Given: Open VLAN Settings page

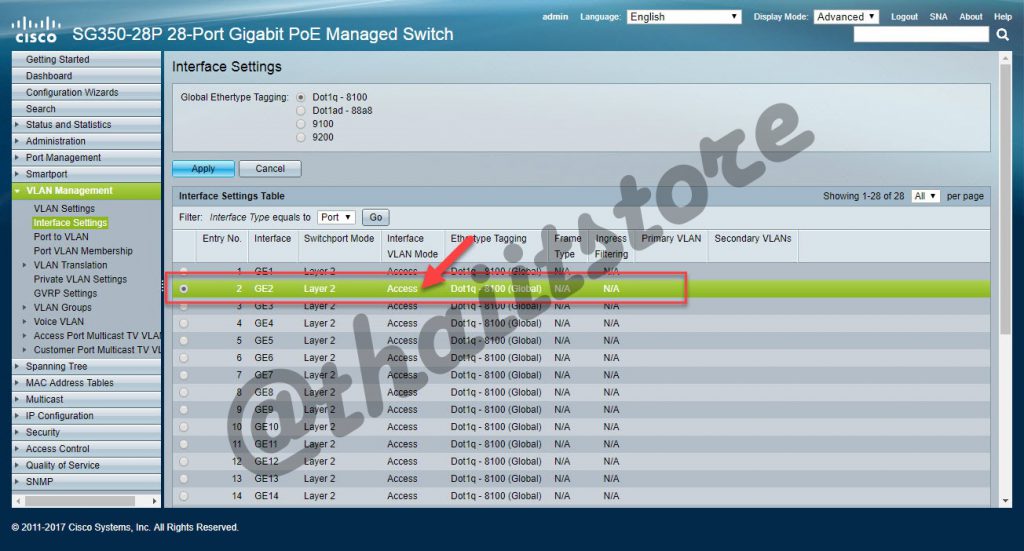Looking at the screenshot, I should coord(64,208).
